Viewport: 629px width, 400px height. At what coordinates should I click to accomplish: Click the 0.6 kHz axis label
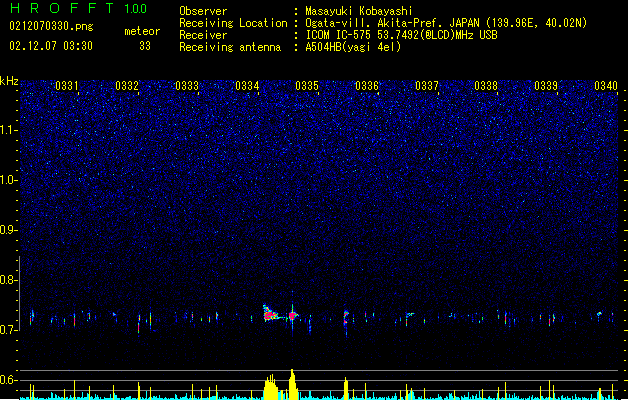[x=8, y=380]
